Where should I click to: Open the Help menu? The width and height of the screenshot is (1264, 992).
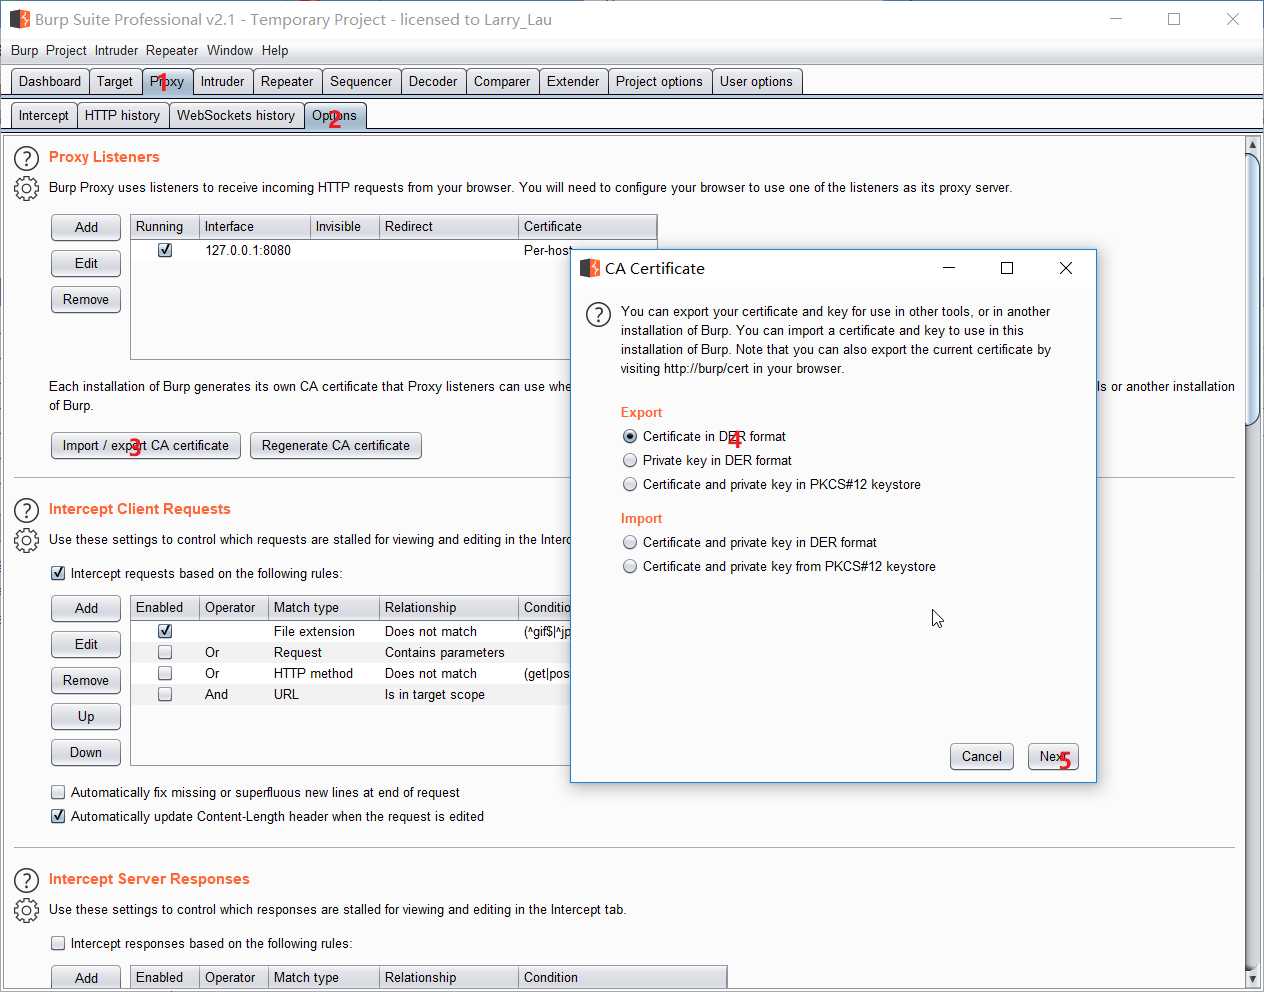tap(275, 50)
